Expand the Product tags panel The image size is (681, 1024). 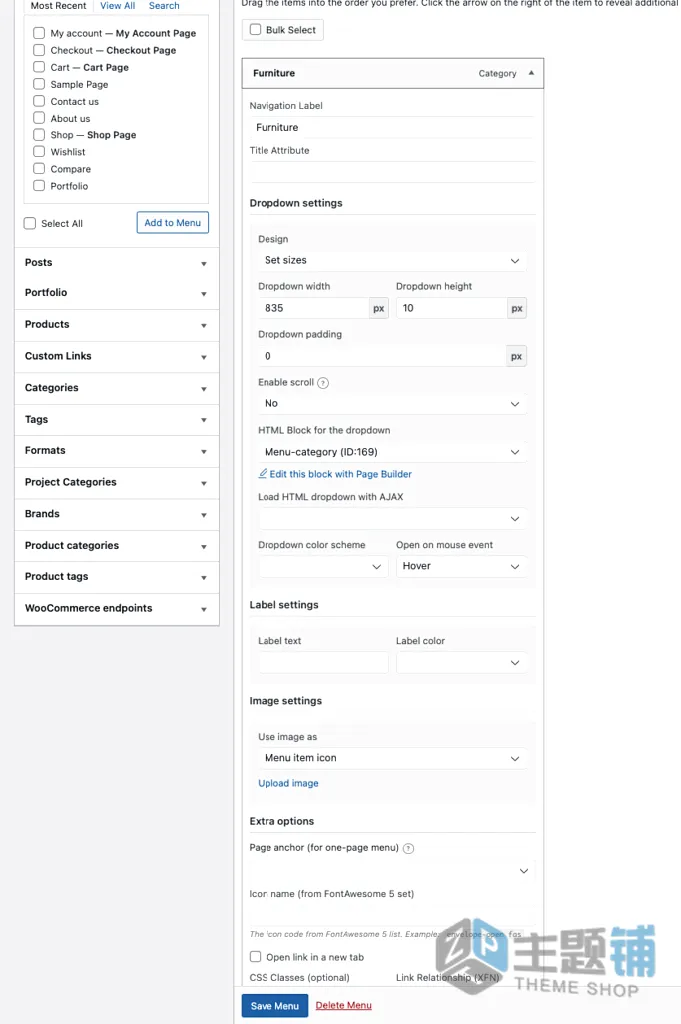coord(117,577)
